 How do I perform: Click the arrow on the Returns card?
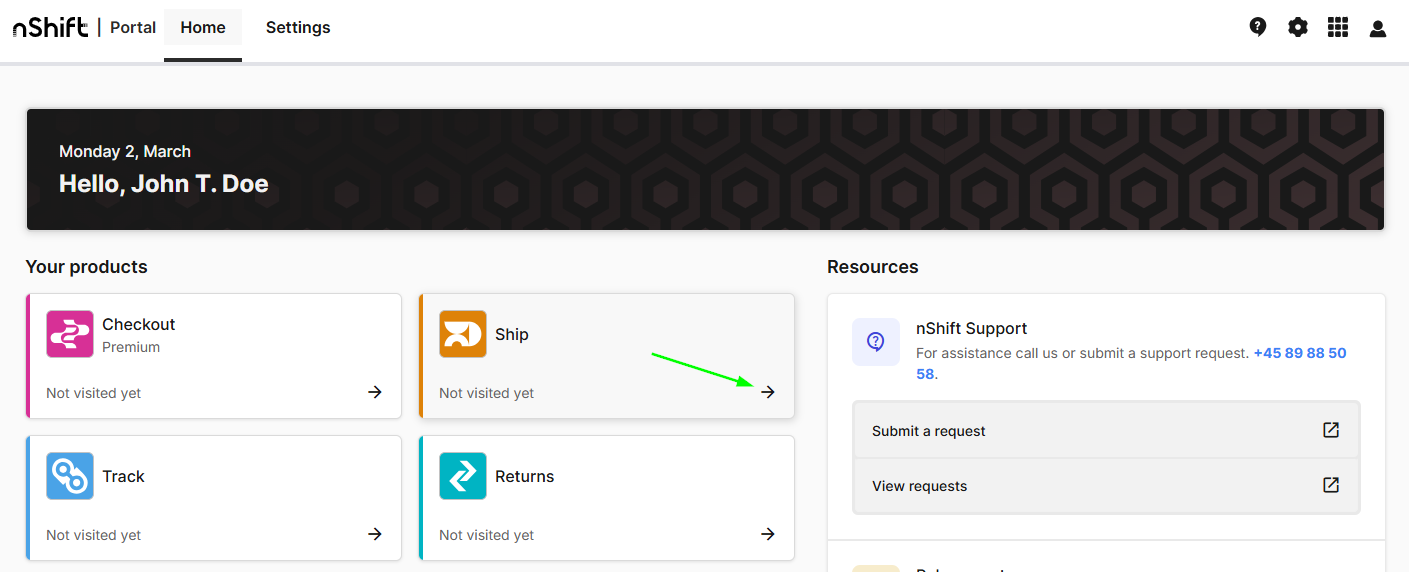(x=768, y=534)
